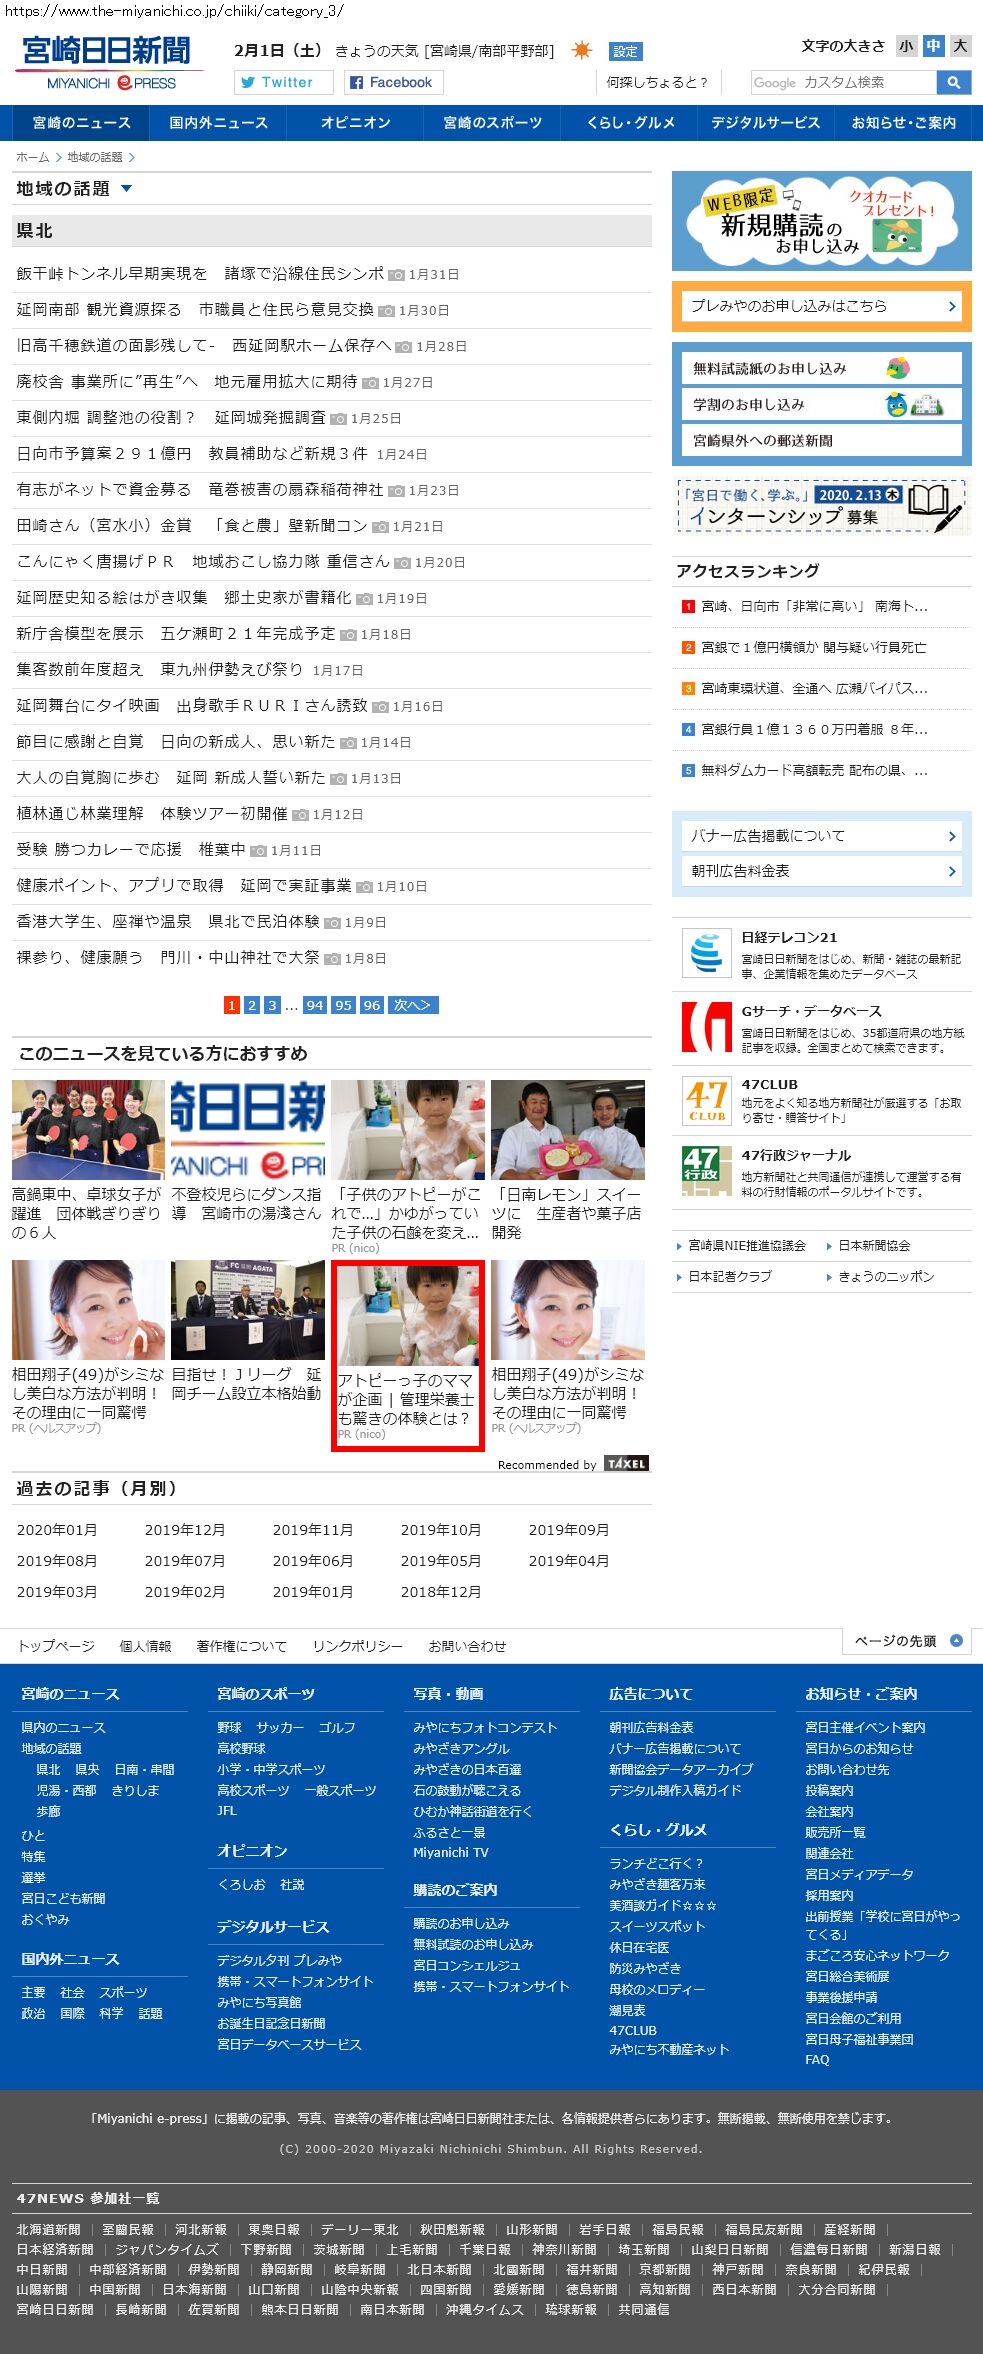Click the Miyanichi e-press logo

108,64
